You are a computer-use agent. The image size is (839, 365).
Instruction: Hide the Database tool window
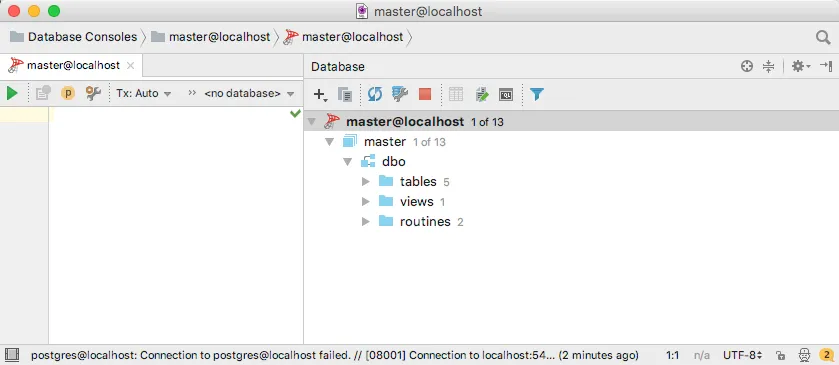(x=826, y=66)
